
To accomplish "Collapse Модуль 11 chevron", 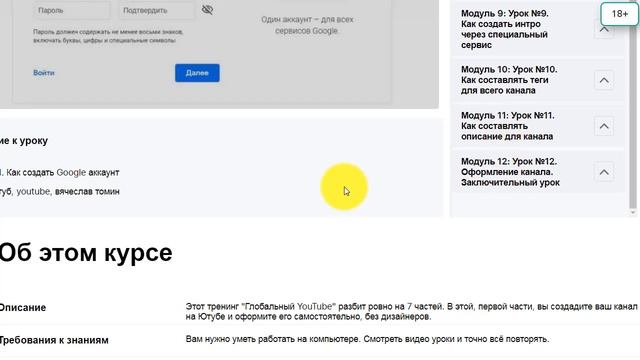I will [604, 126].
